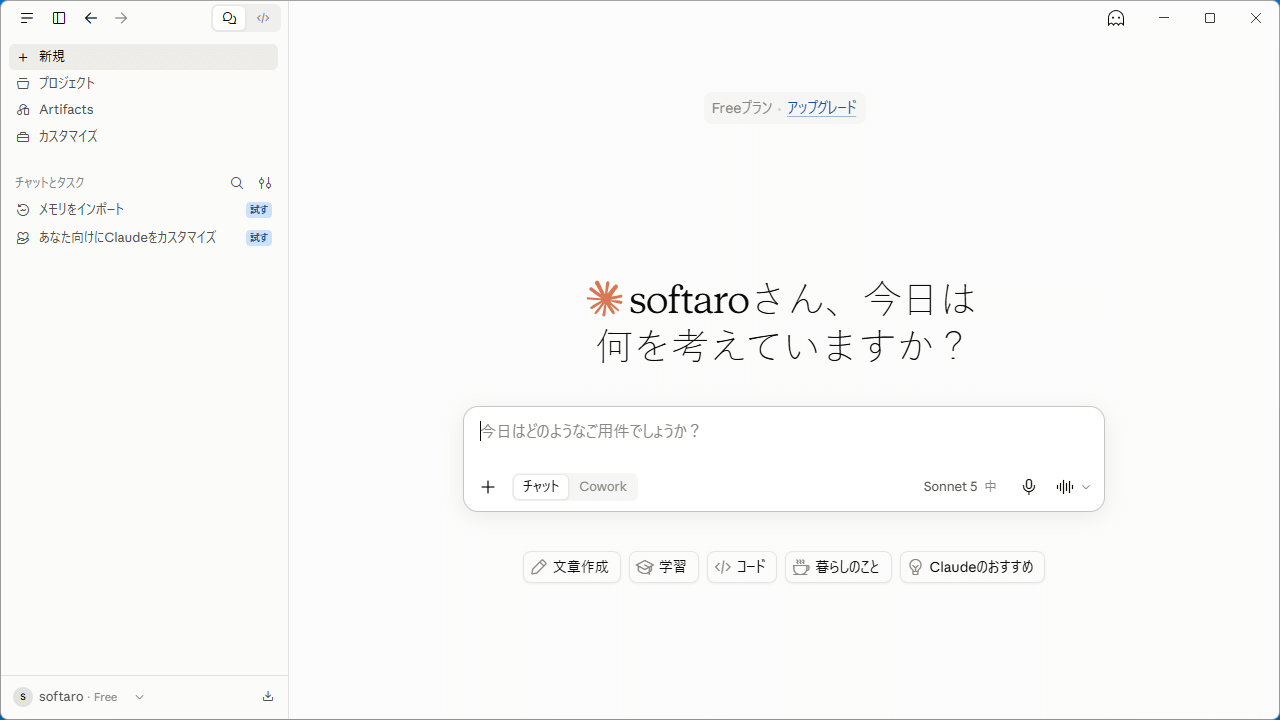Switch to chat mode bubble icon

point(230,18)
